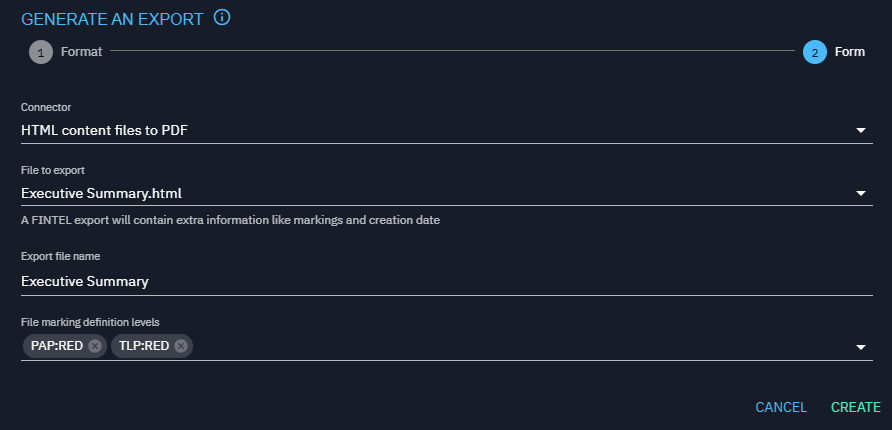The height and width of the screenshot is (430, 892).
Task: Expand the Connector dropdown arrow
Action: tap(861, 130)
